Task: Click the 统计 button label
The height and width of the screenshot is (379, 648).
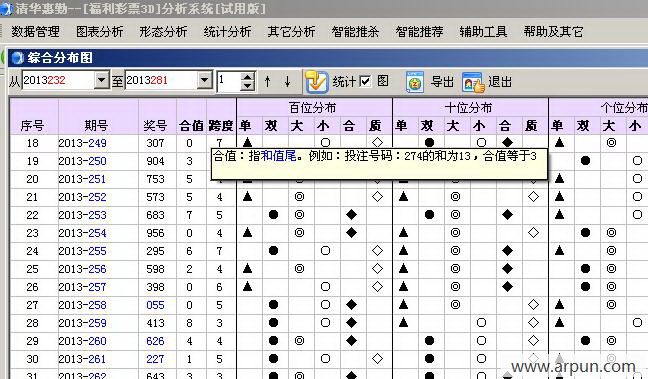Action: [x=344, y=81]
